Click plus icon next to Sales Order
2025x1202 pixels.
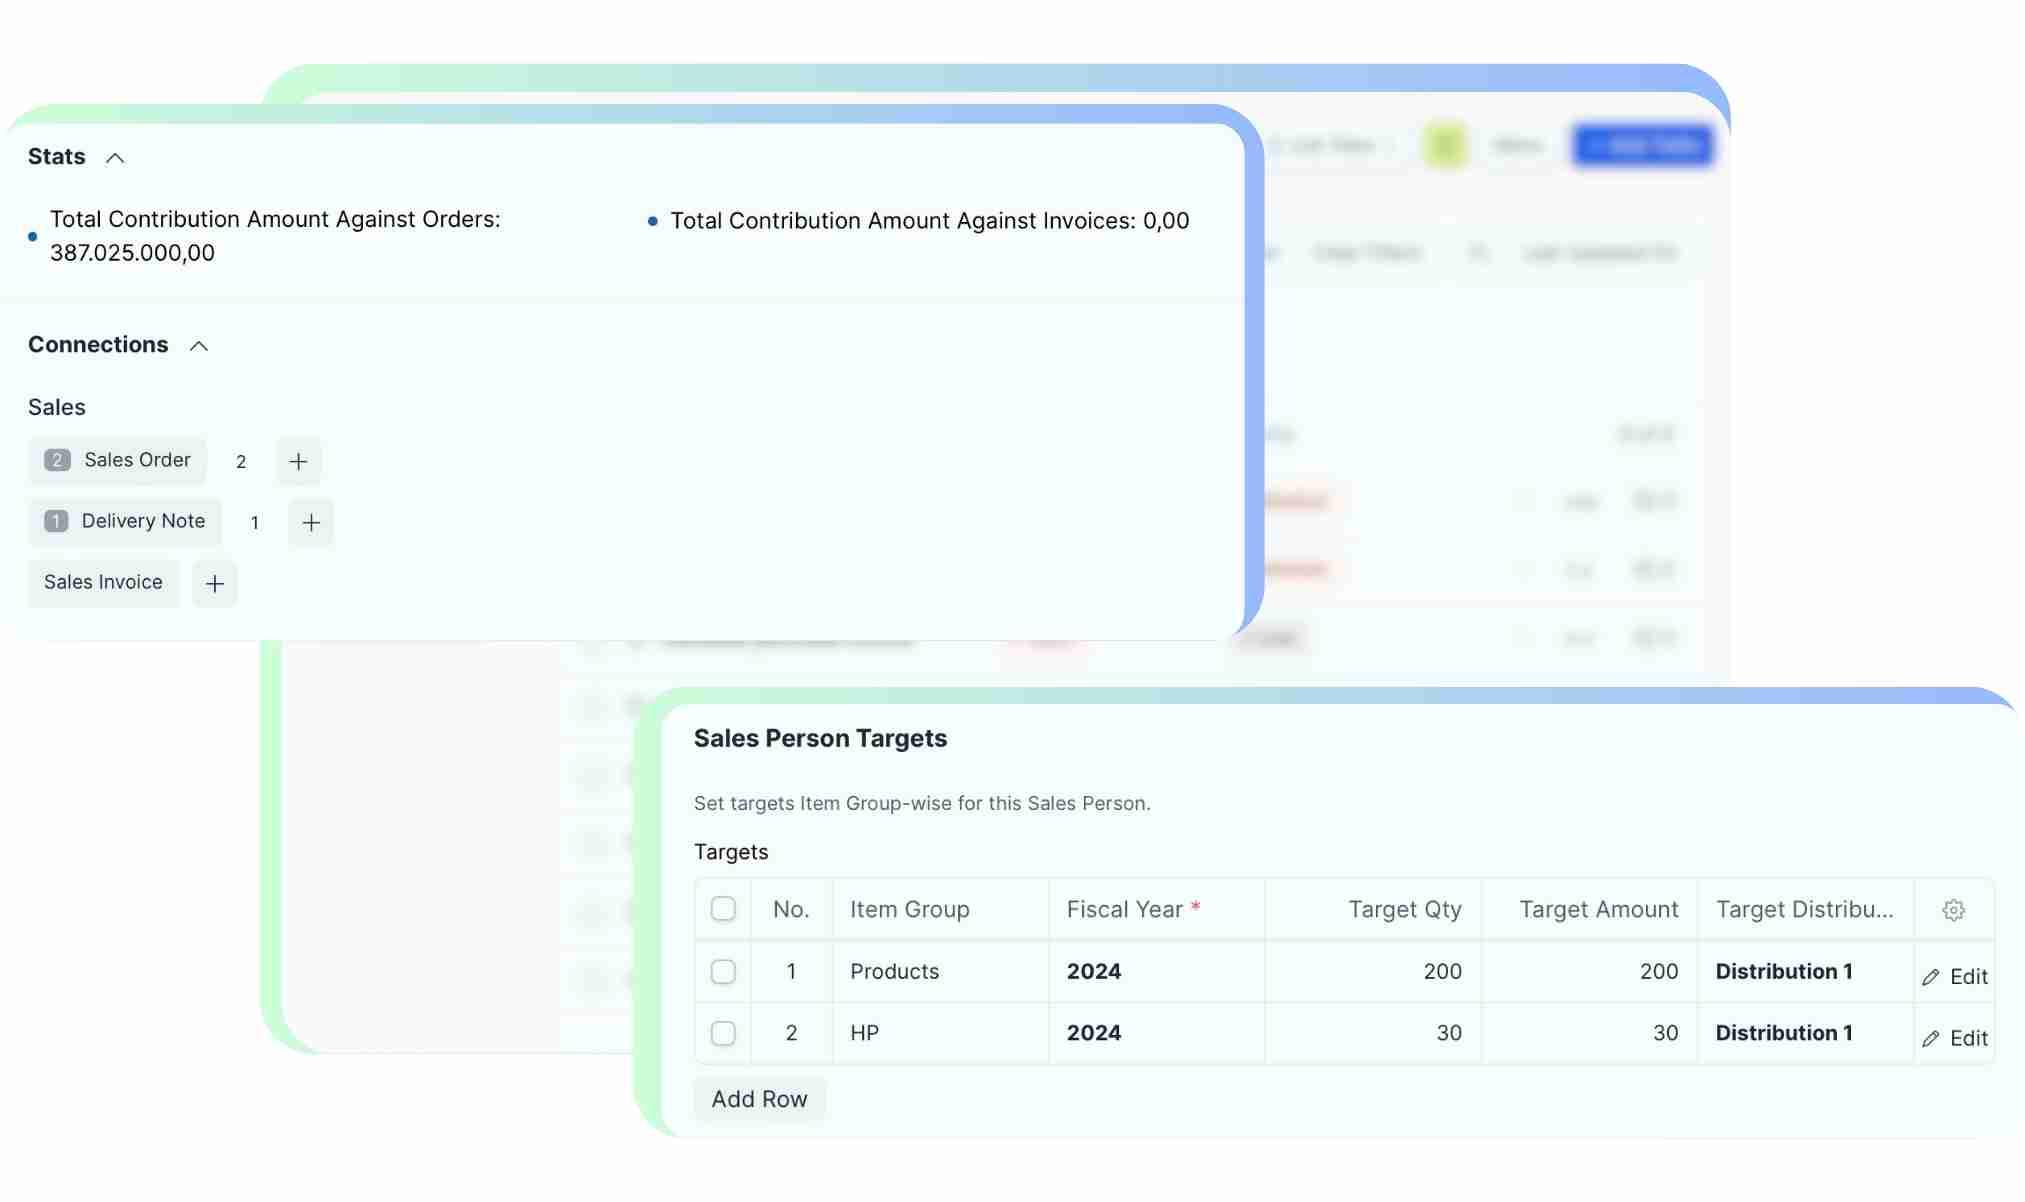pos(298,461)
